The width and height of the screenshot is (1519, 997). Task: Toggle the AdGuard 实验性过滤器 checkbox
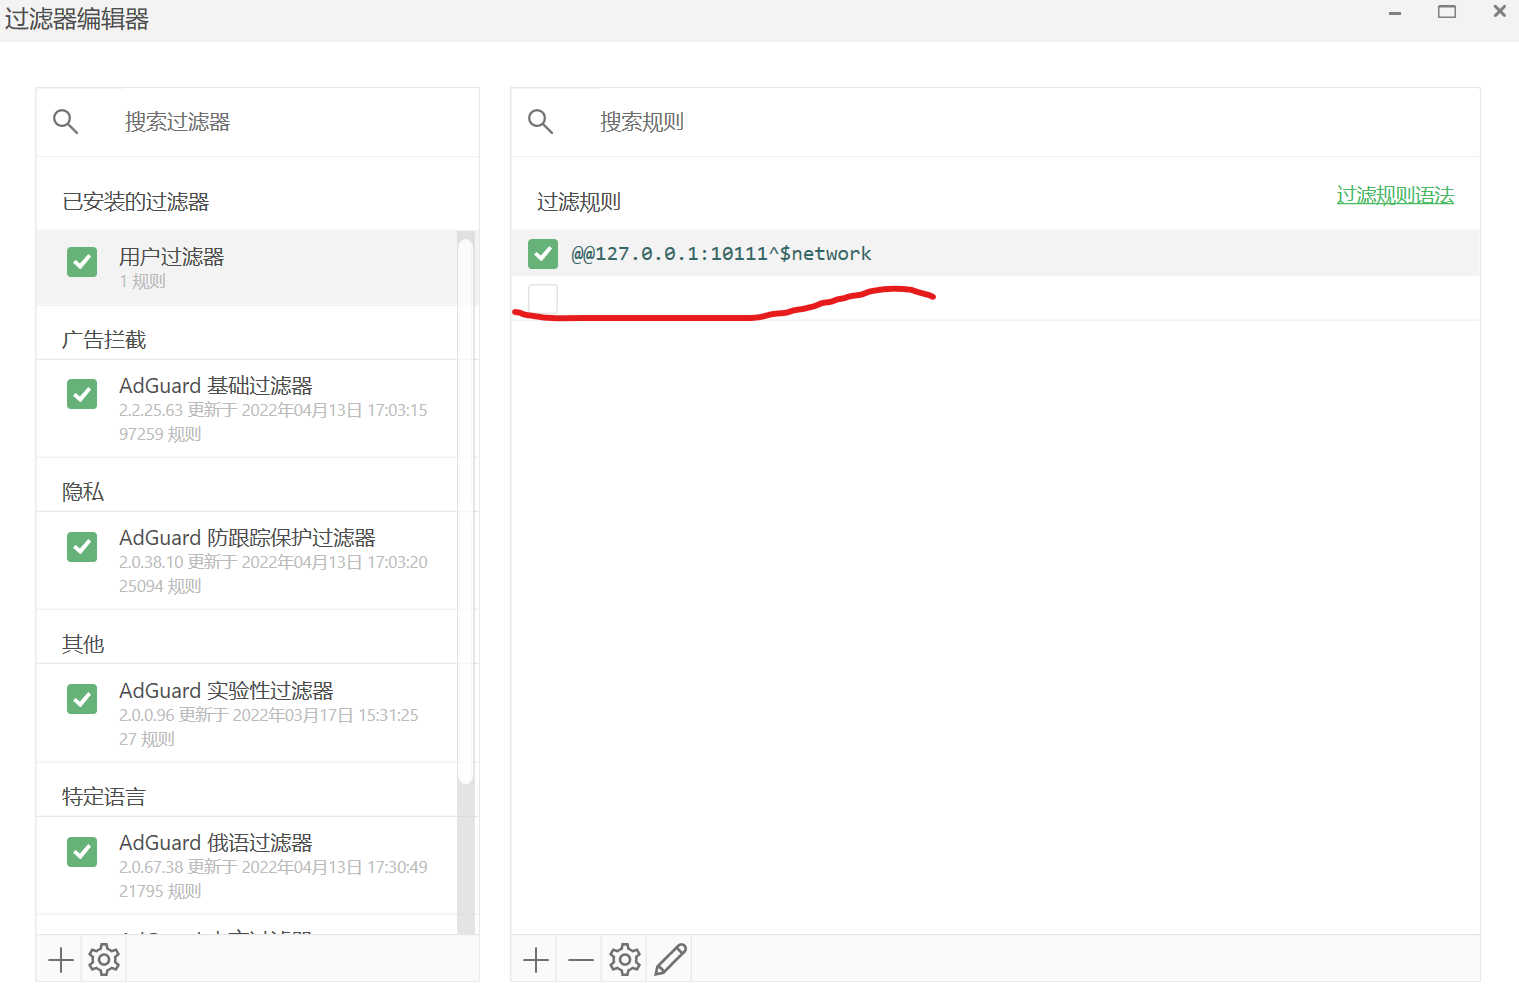pos(81,699)
